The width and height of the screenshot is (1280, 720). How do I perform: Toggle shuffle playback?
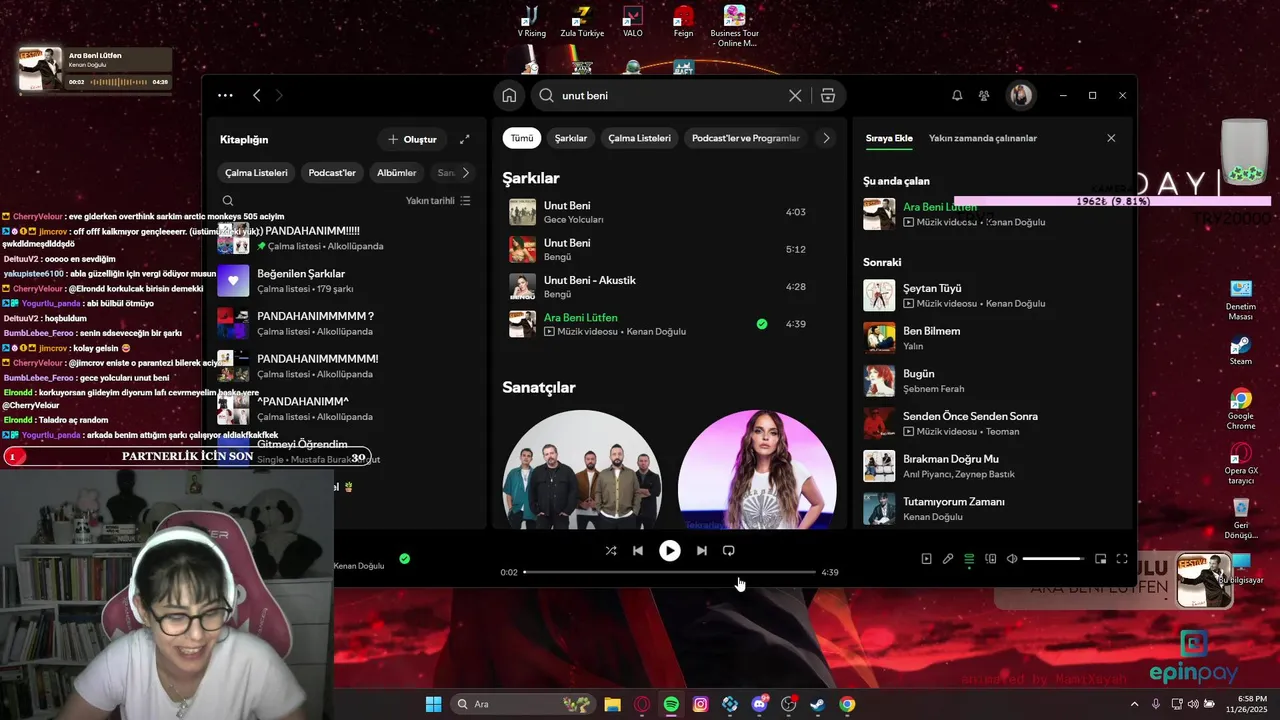pos(611,551)
